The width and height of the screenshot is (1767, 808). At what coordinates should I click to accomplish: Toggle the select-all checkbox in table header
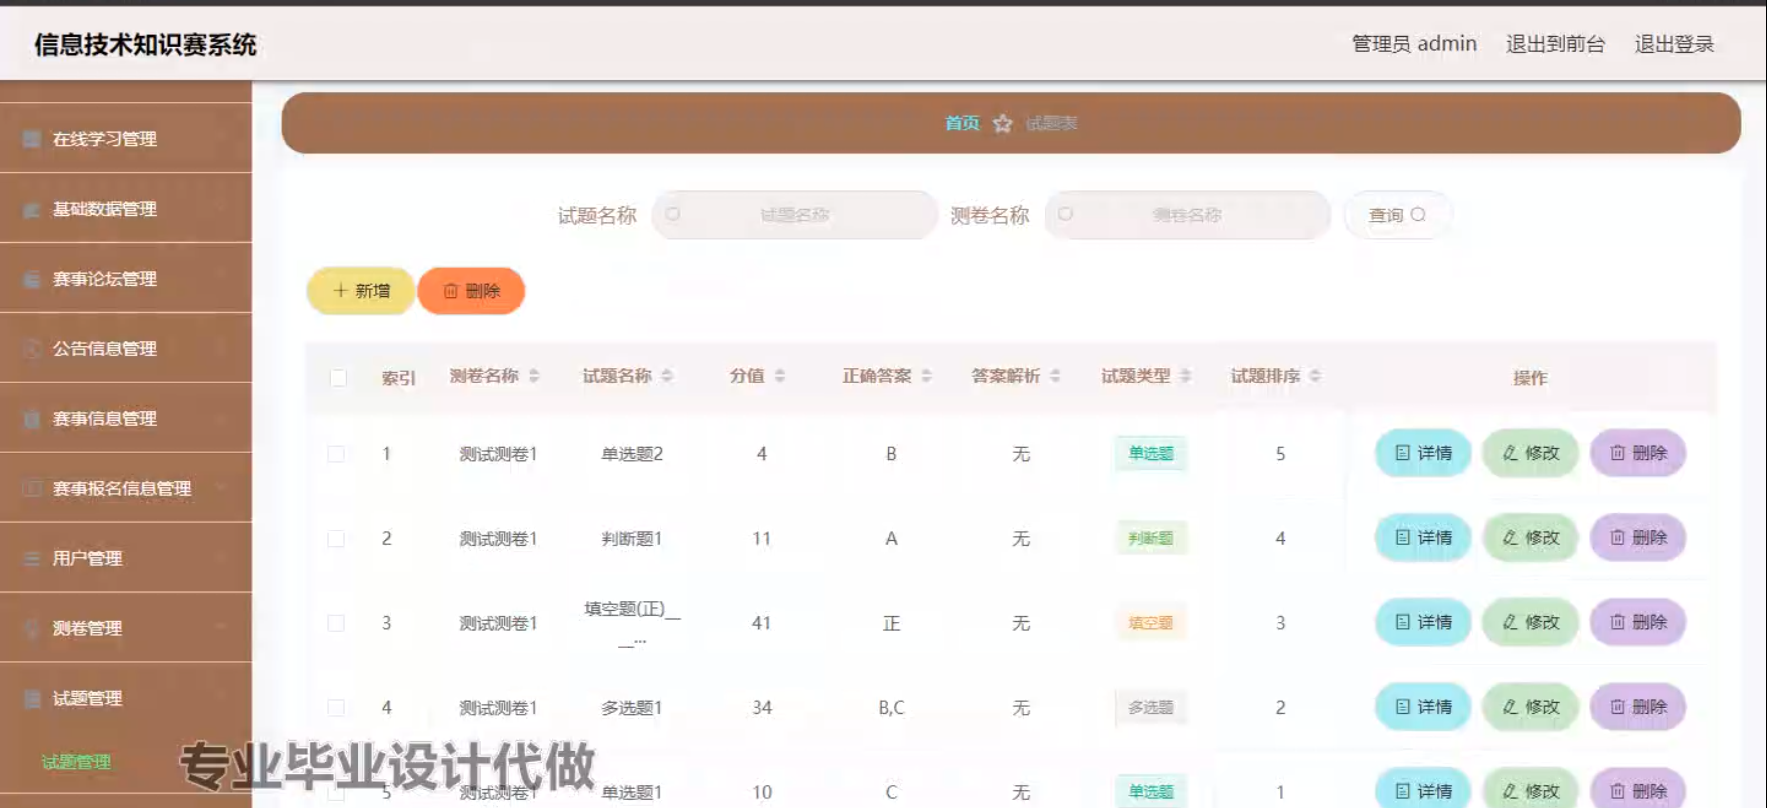338,378
